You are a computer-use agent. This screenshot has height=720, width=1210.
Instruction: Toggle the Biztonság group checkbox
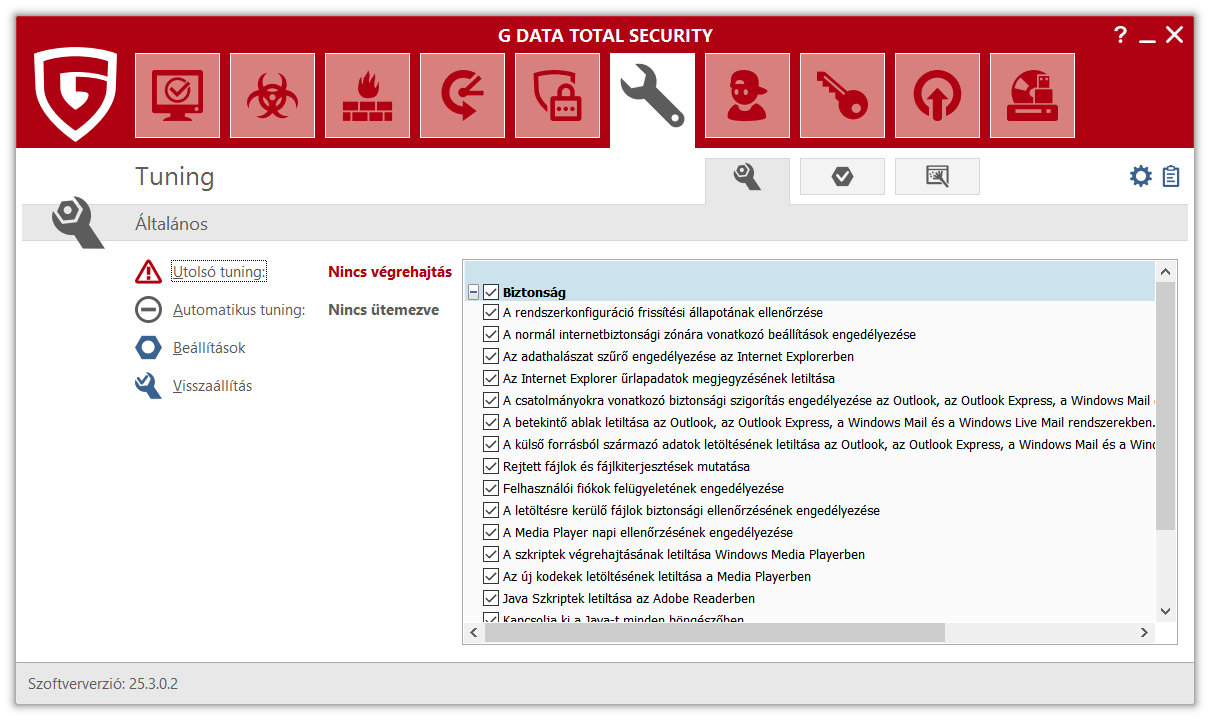click(x=491, y=293)
